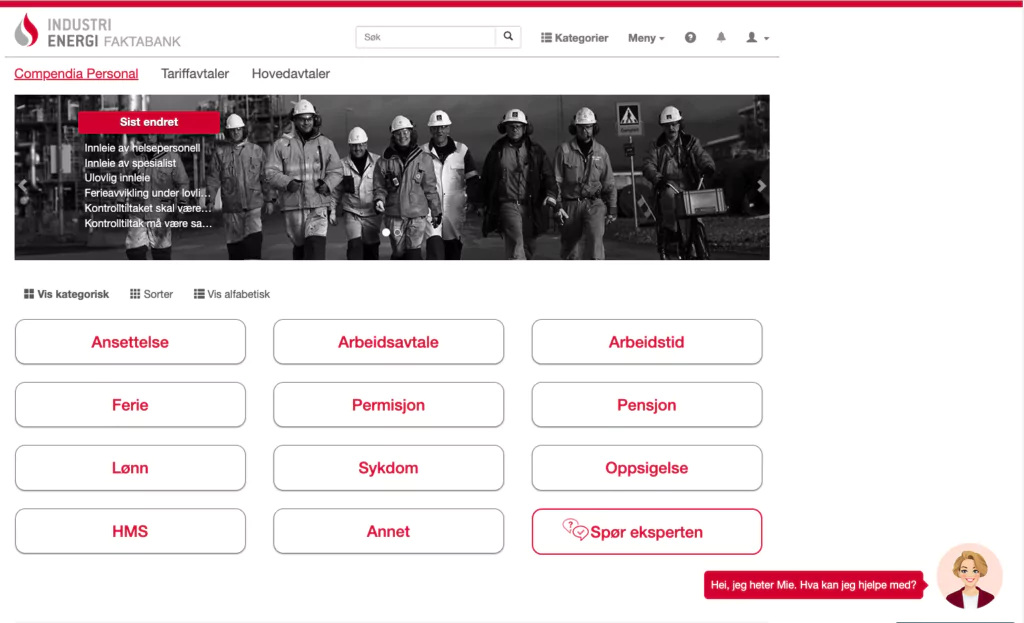Image resolution: width=1024 pixels, height=623 pixels.
Task: Open 'Innleie av spesialist' article
Action: click(130, 163)
